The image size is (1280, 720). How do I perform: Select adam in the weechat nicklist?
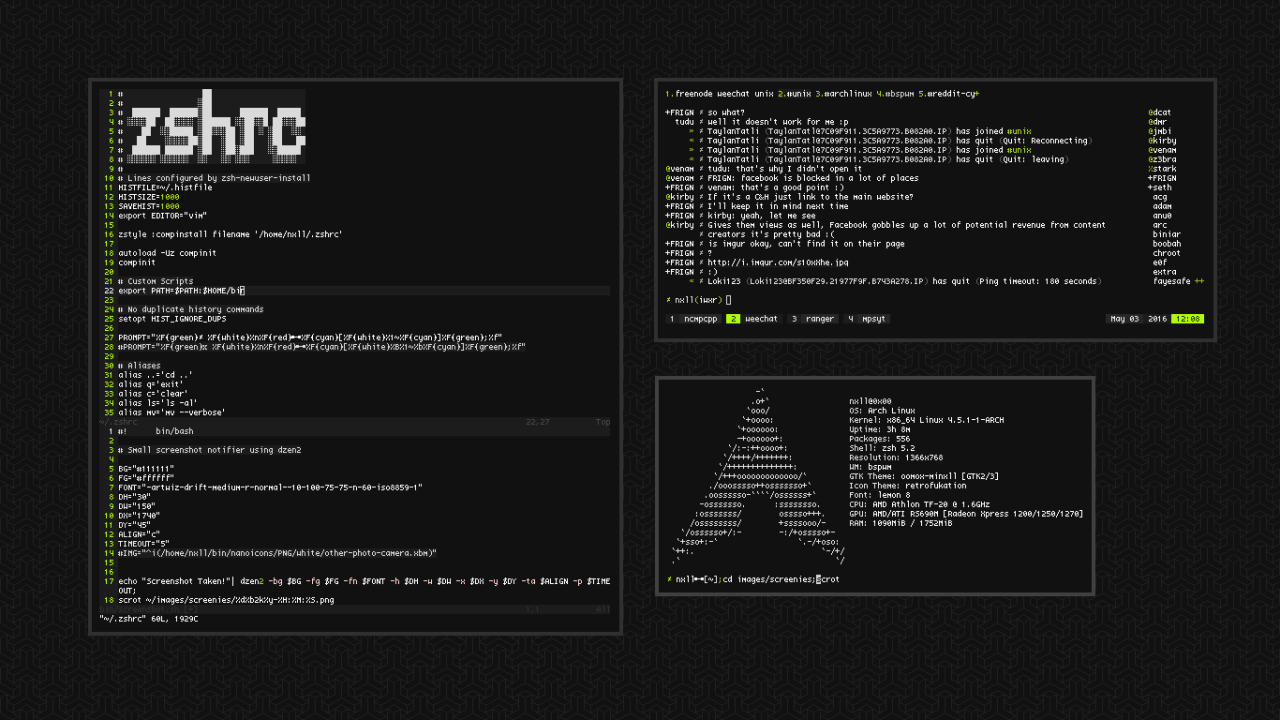(x=1162, y=206)
